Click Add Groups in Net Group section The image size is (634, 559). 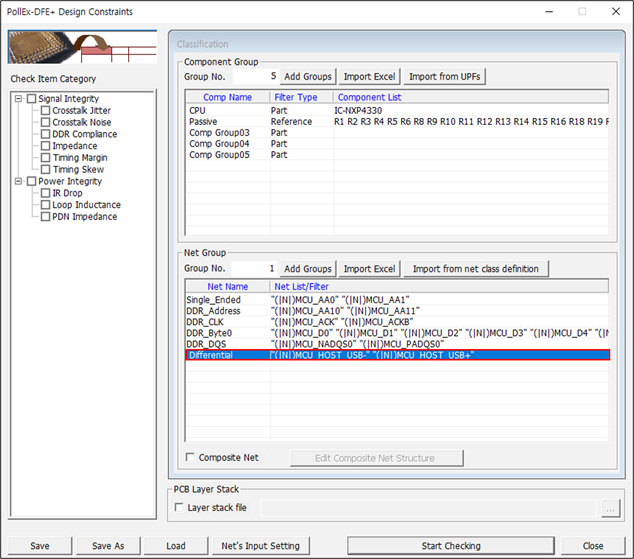[307, 269]
